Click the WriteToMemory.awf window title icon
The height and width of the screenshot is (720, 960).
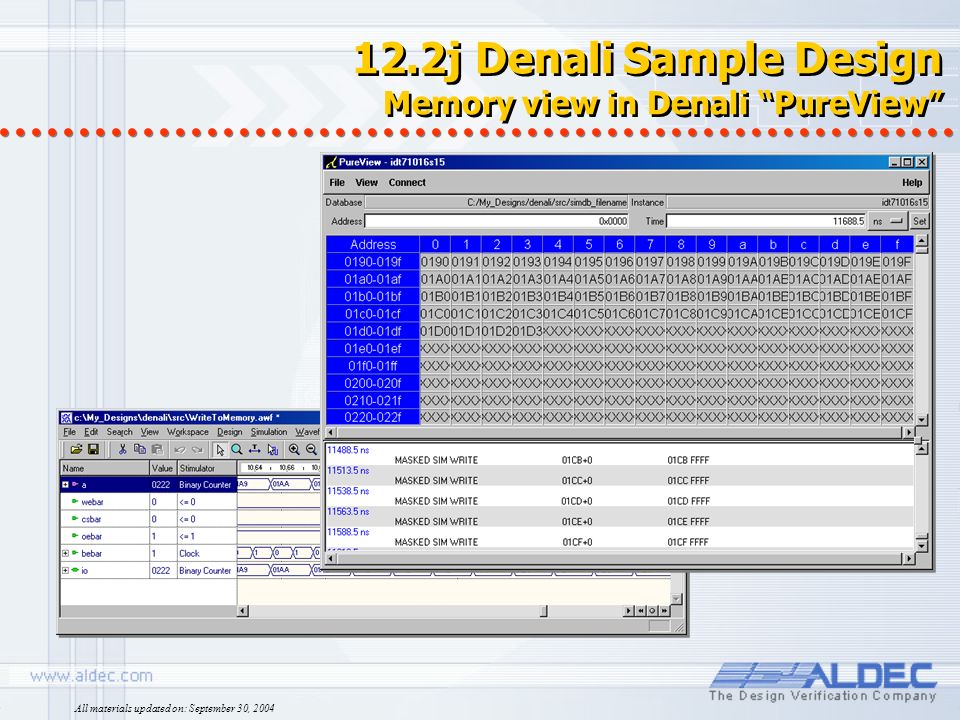click(x=66, y=418)
